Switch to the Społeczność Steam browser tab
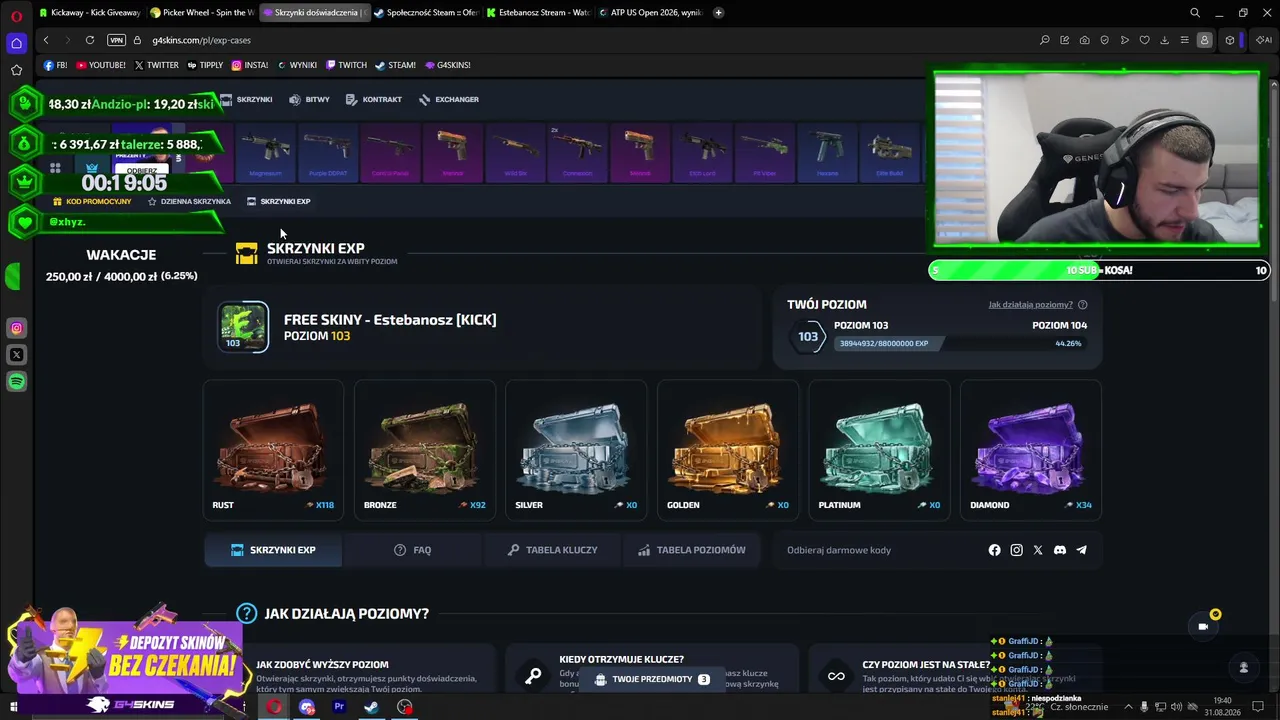Viewport: 1280px width, 720px height. coord(426,12)
